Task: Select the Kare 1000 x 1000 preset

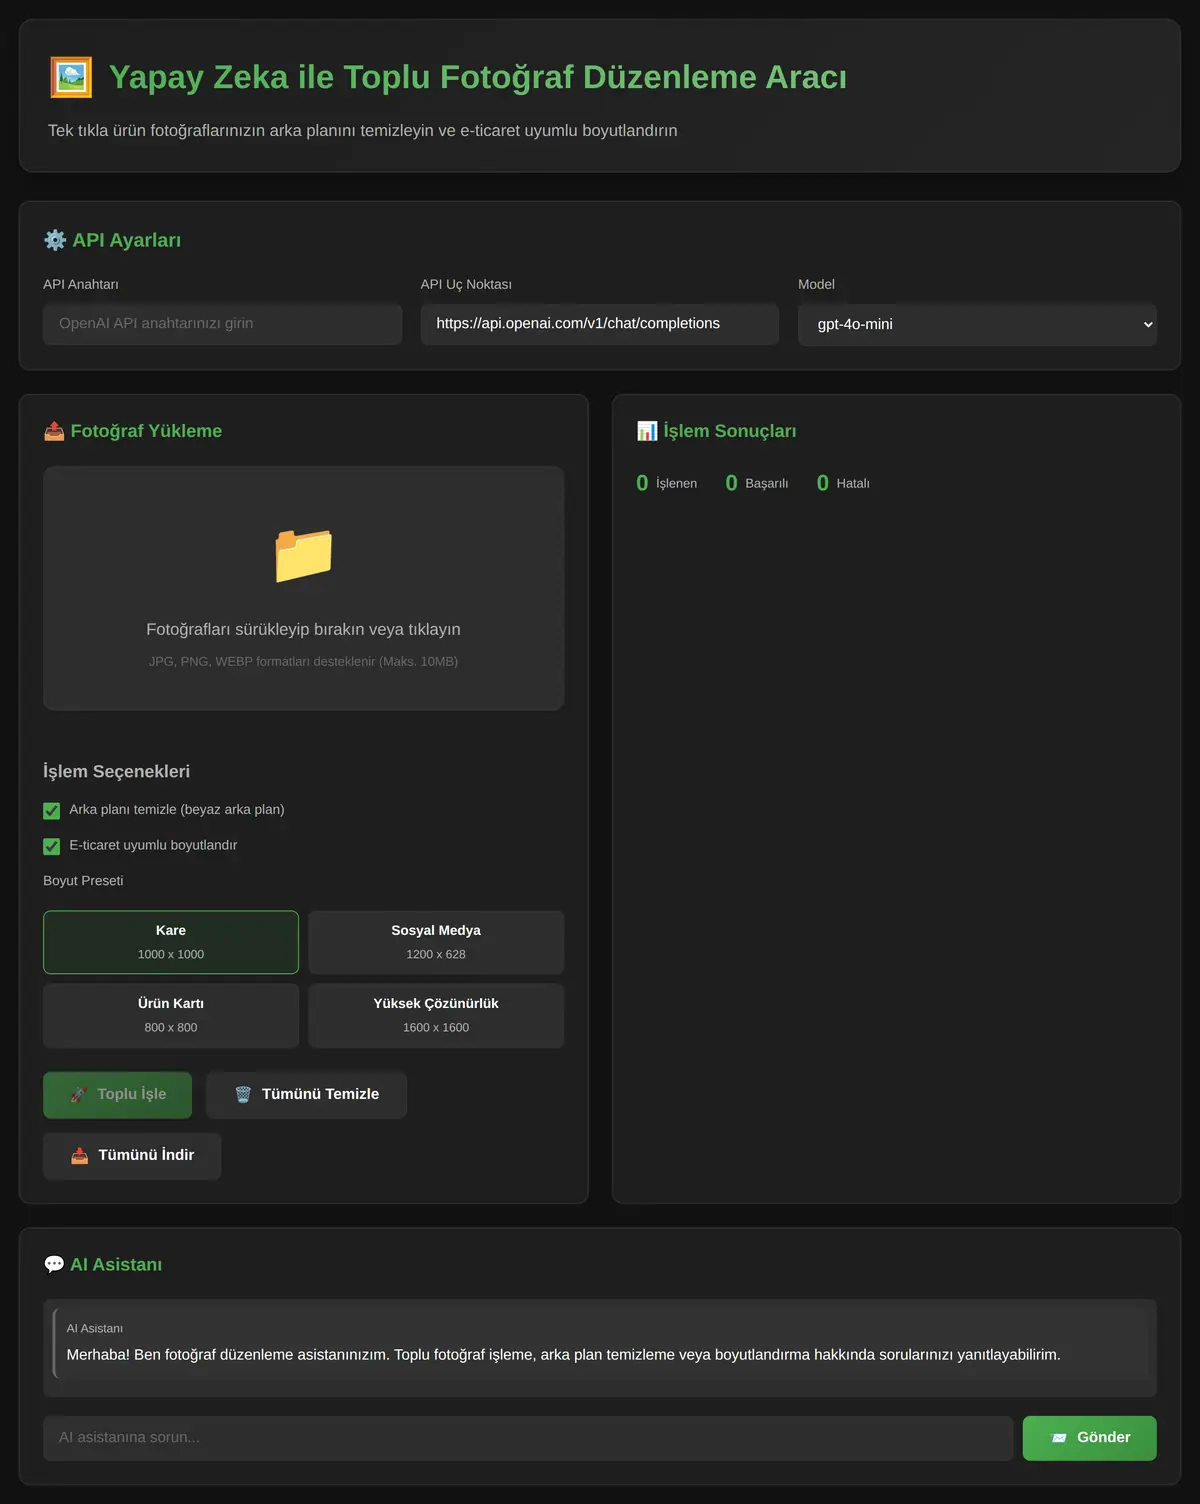Action: [x=171, y=942]
